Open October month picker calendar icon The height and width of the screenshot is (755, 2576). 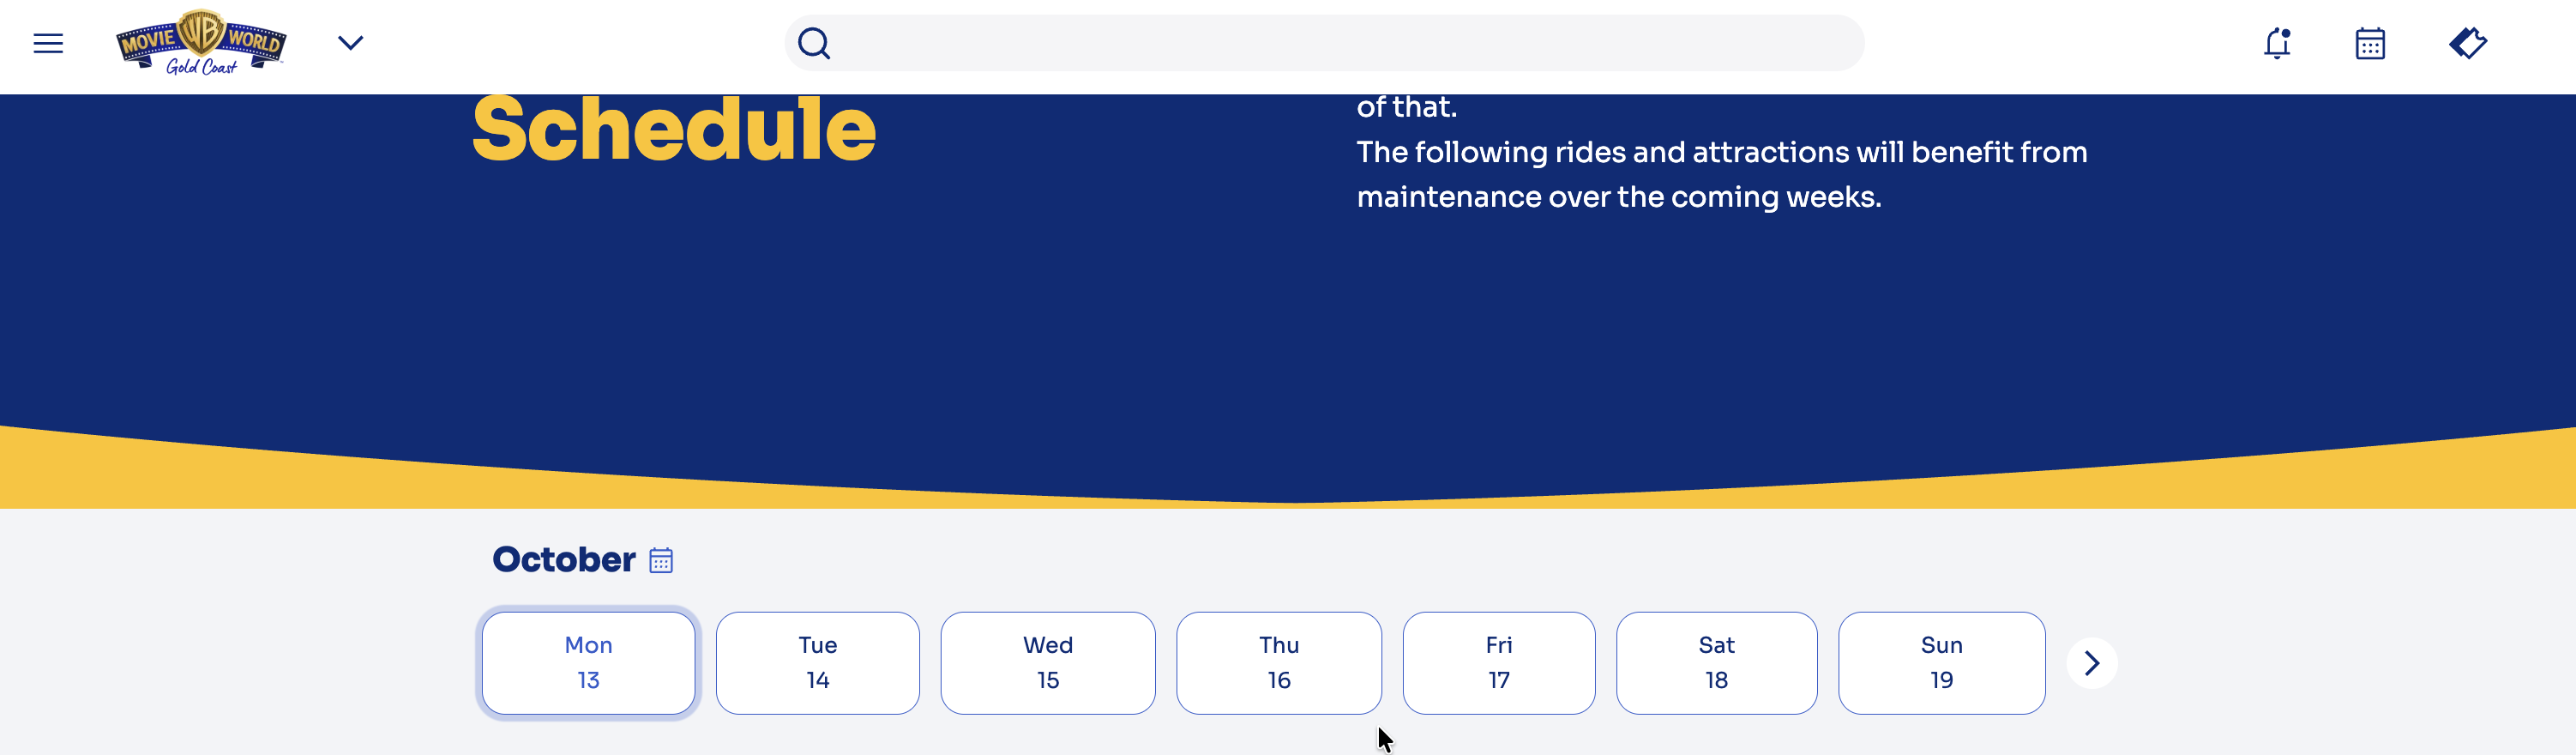click(661, 560)
